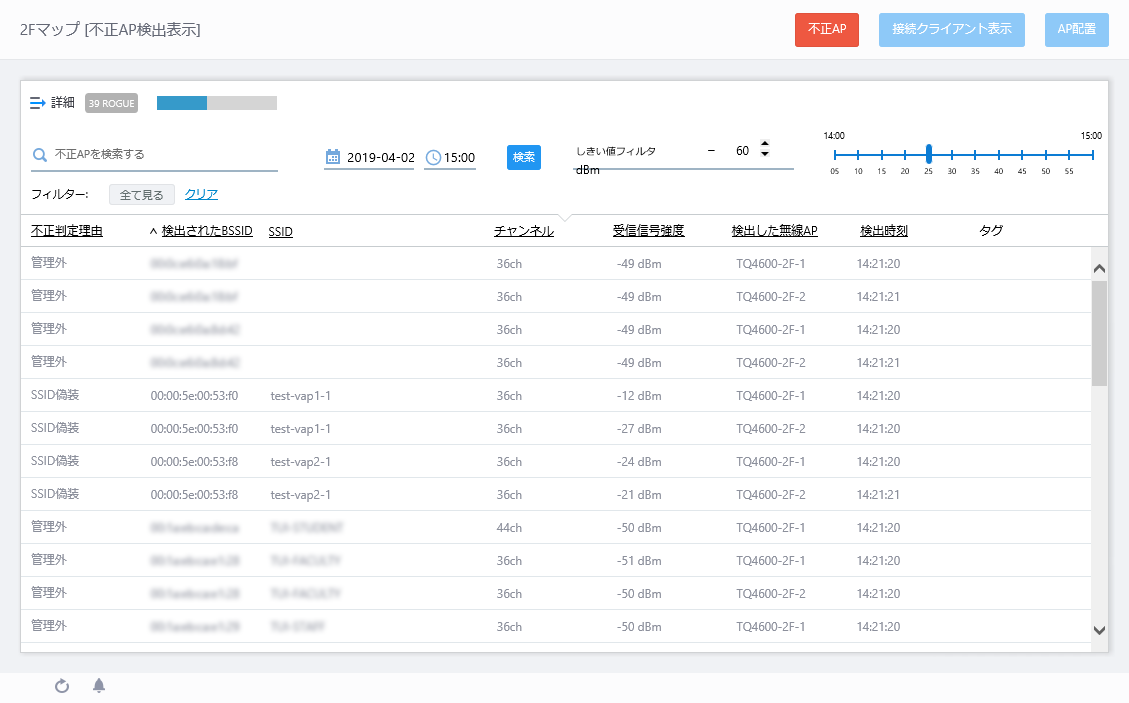This screenshot has height=703, width=1129.
Task: Click the table scrollbar up arrow
Action: (1099, 269)
